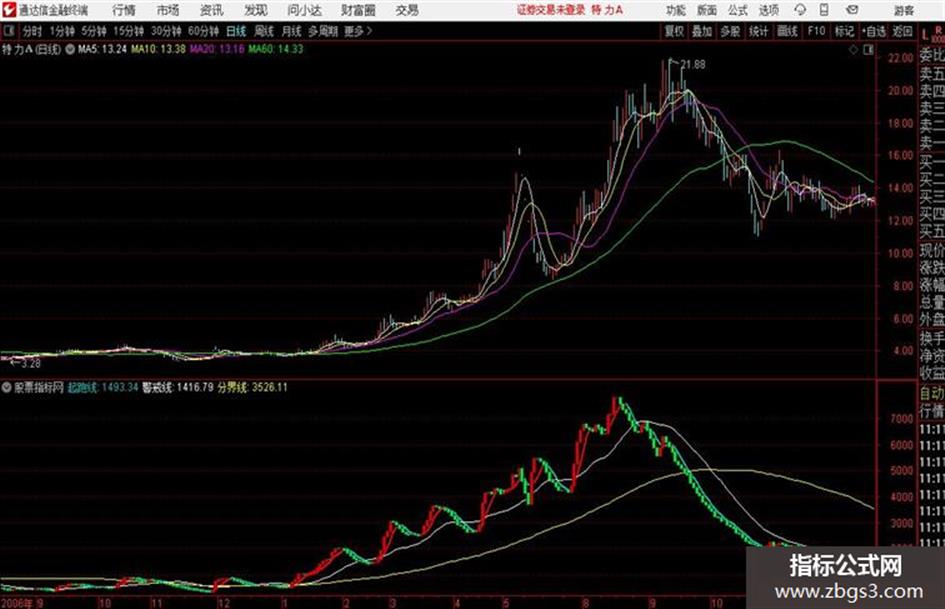945x609 pixels.
Task: Click the 游客 user account
Action: 903,10
